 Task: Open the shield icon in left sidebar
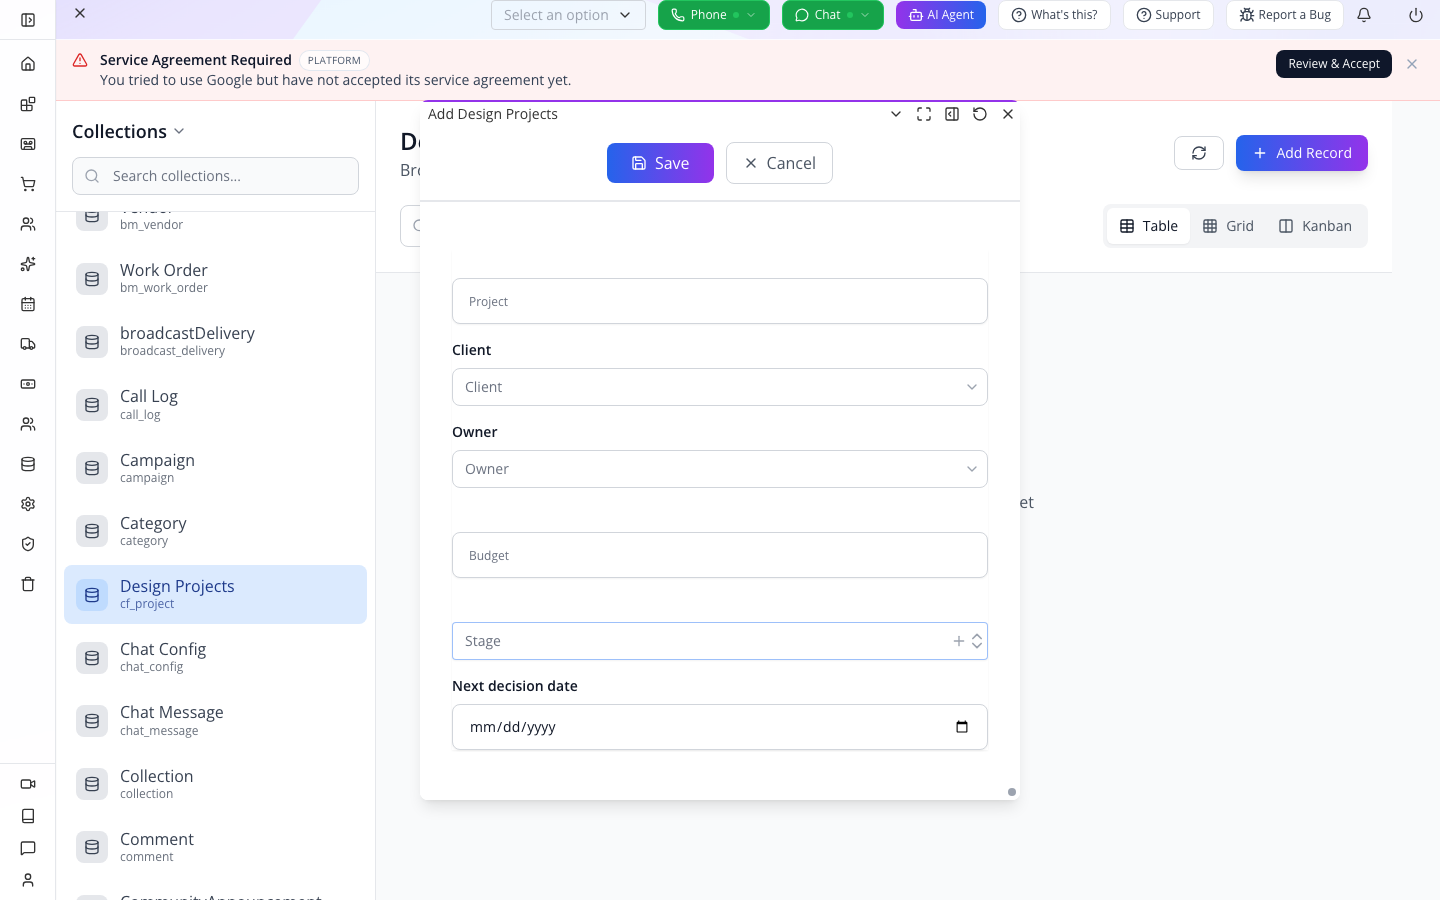coord(28,544)
